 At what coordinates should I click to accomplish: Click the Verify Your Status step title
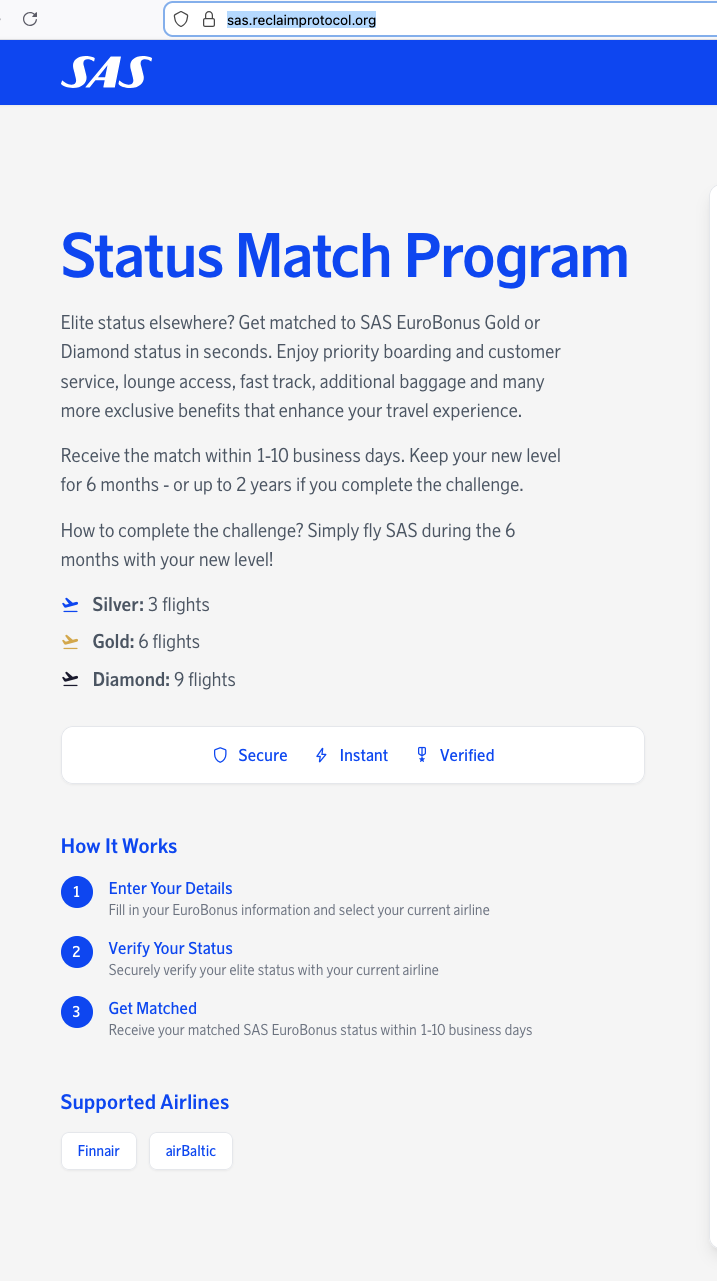170,948
